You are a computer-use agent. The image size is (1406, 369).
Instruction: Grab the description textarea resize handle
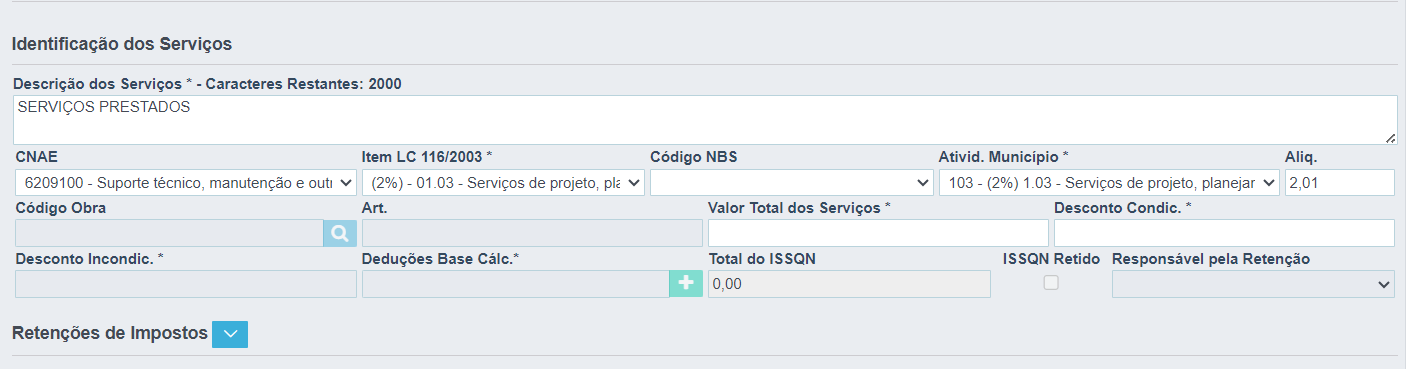[1390, 138]
